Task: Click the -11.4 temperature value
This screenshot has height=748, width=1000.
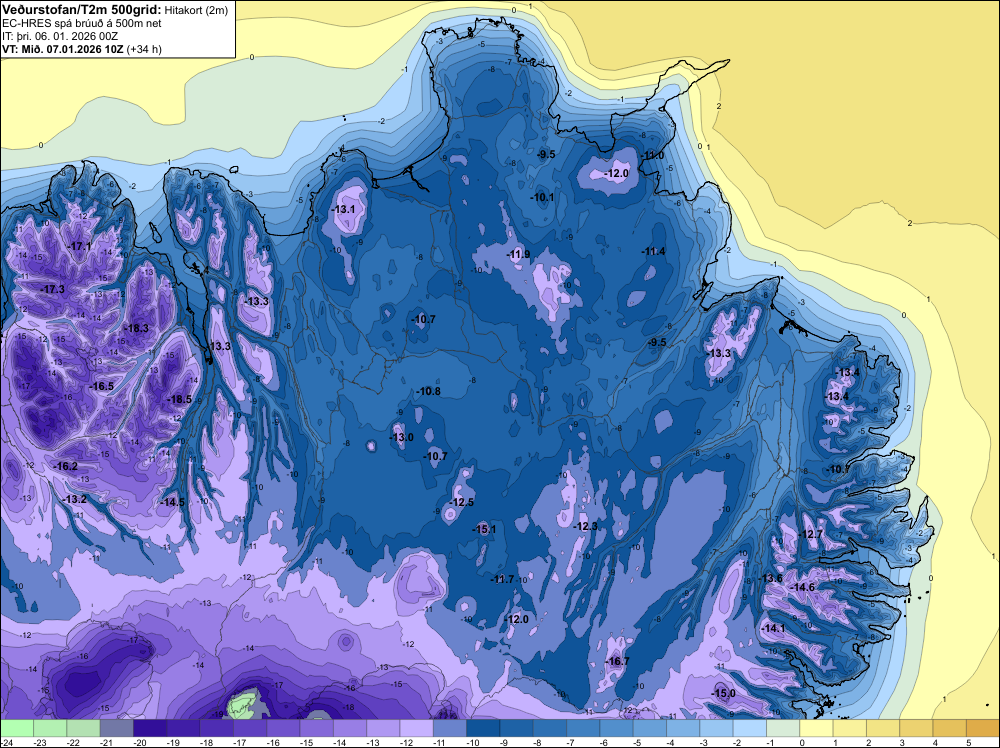Action: click(x=654, y=251)
